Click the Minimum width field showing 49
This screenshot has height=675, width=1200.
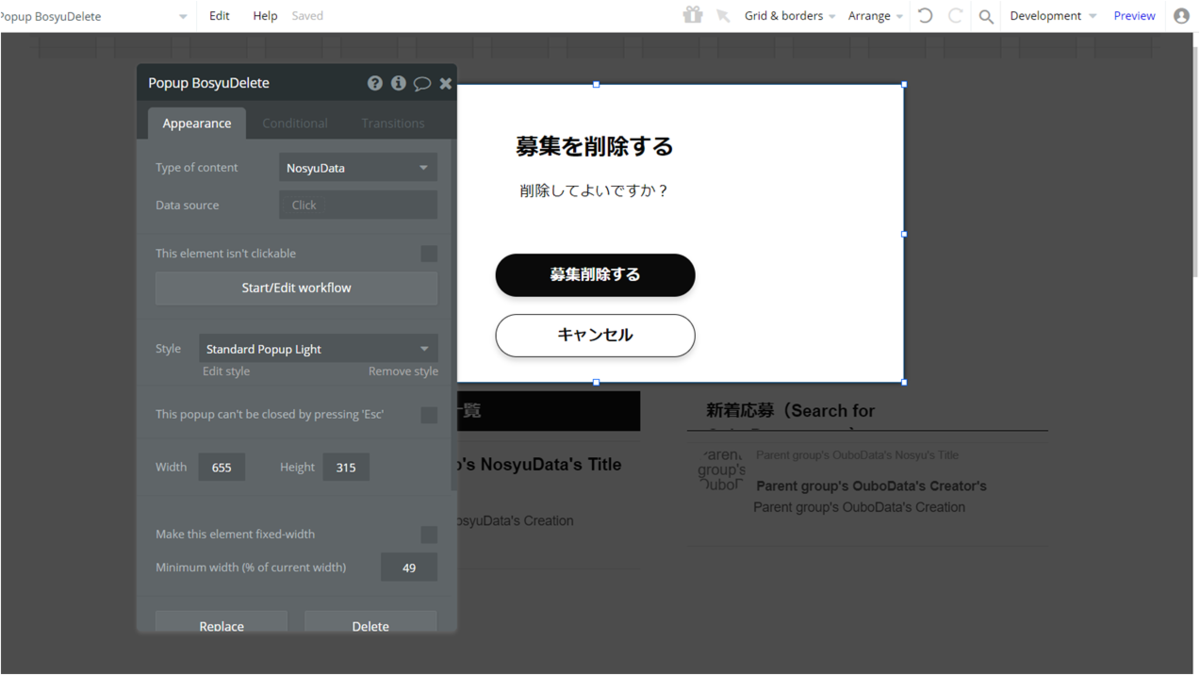tap(409, 567)
